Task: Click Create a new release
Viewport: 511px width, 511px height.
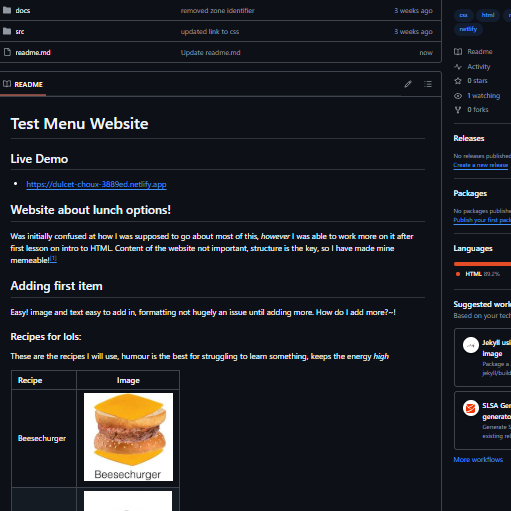Action: tap(481, 165)
